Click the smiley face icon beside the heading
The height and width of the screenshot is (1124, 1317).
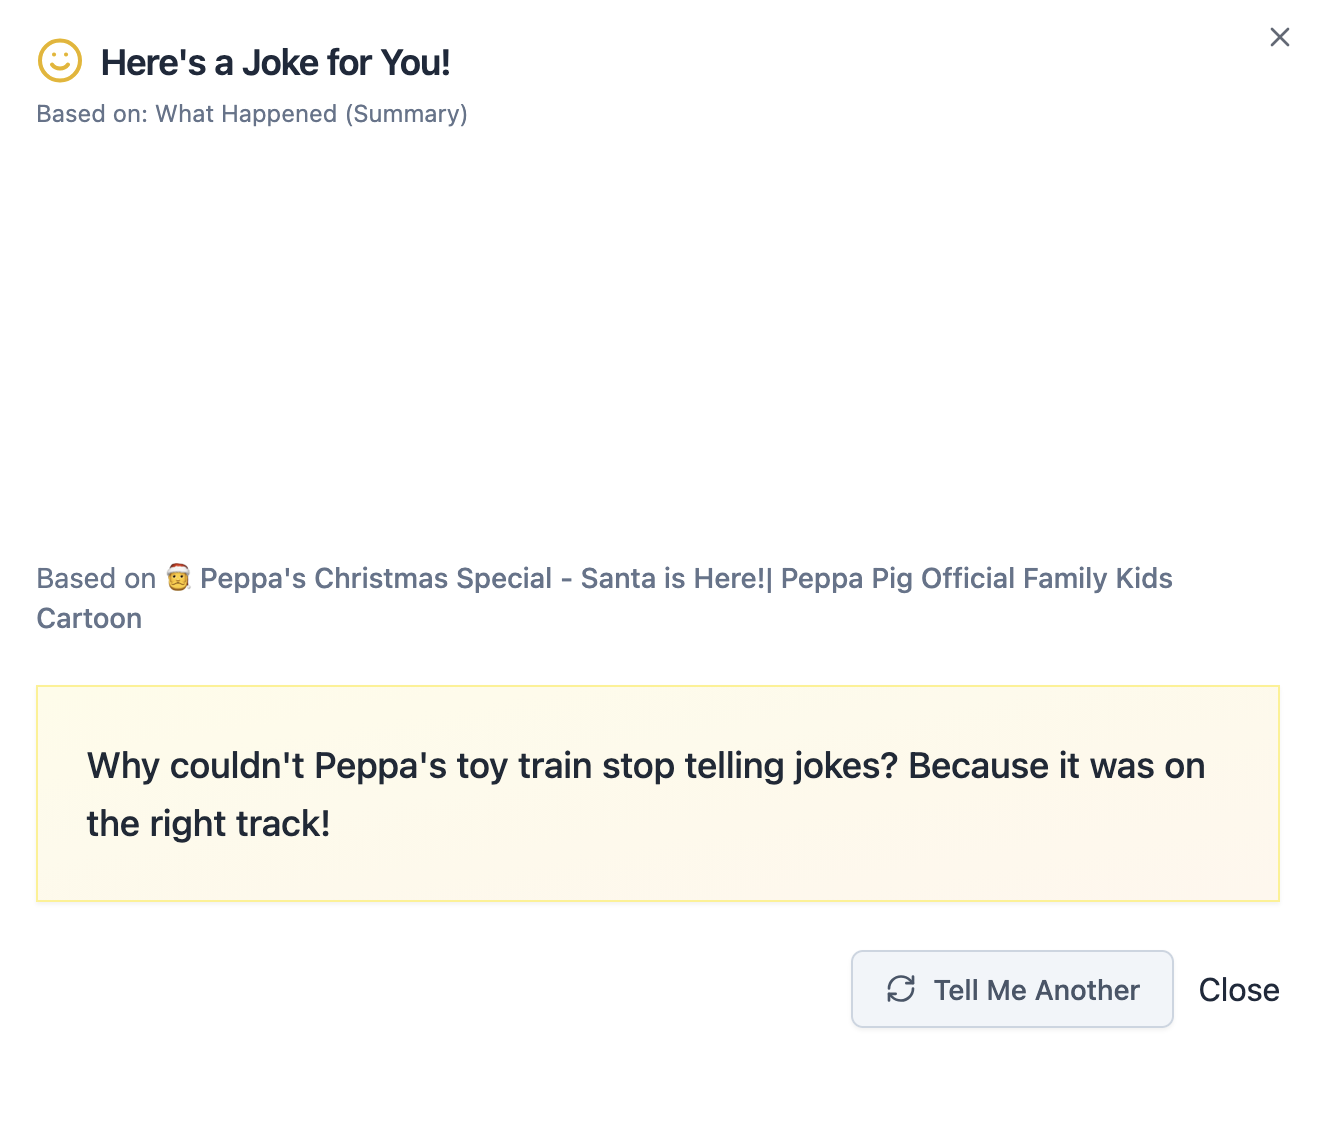(x=60, y=61)
